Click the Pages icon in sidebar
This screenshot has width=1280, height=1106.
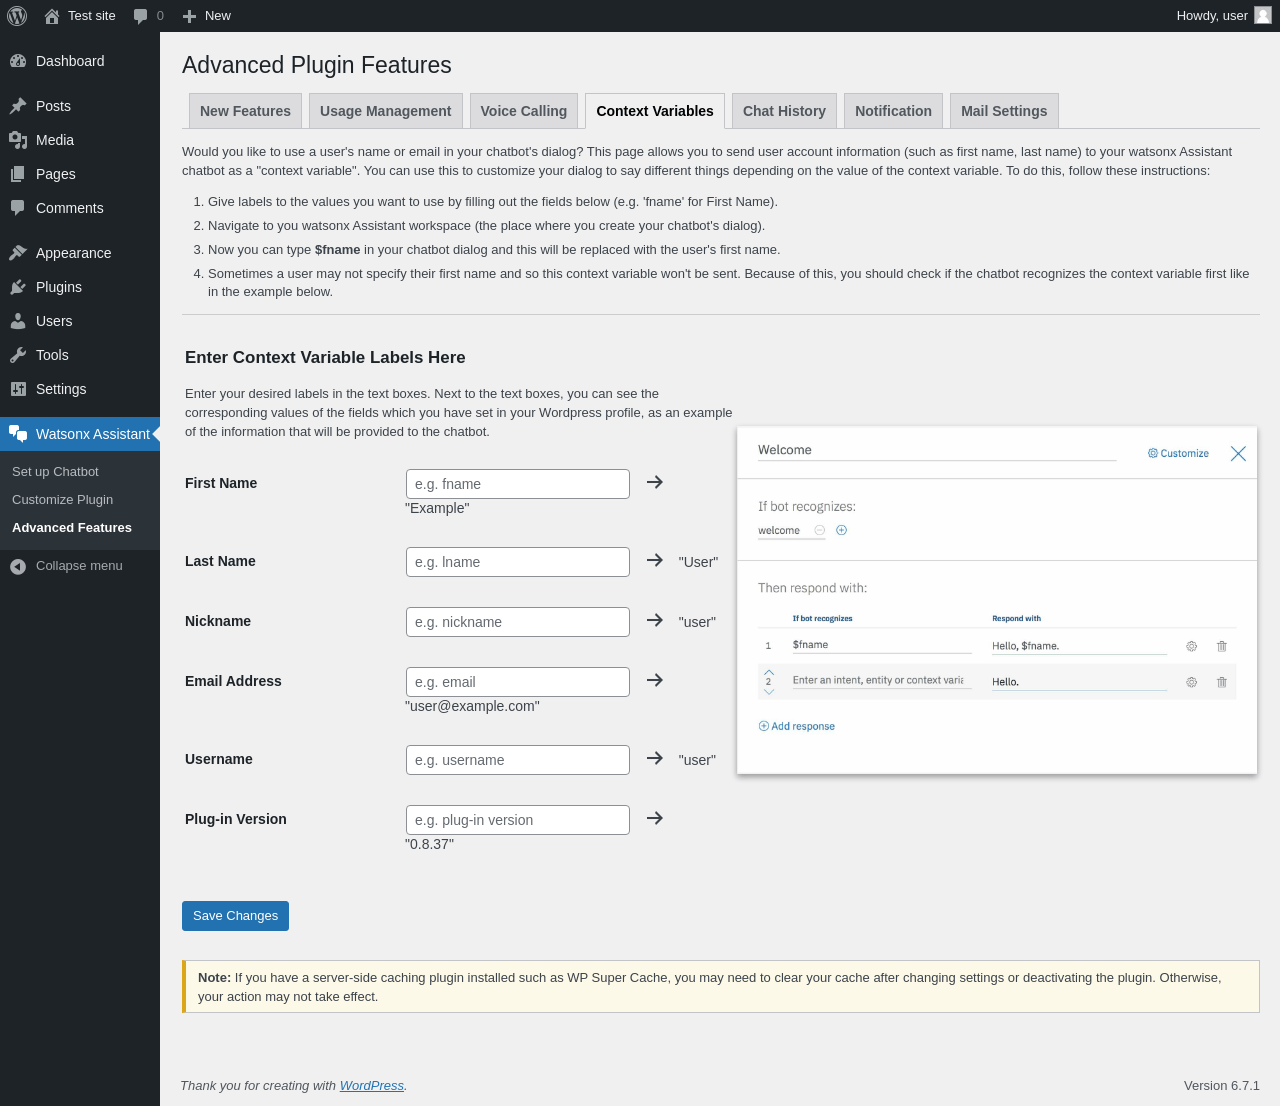click(x=18, y=174)
